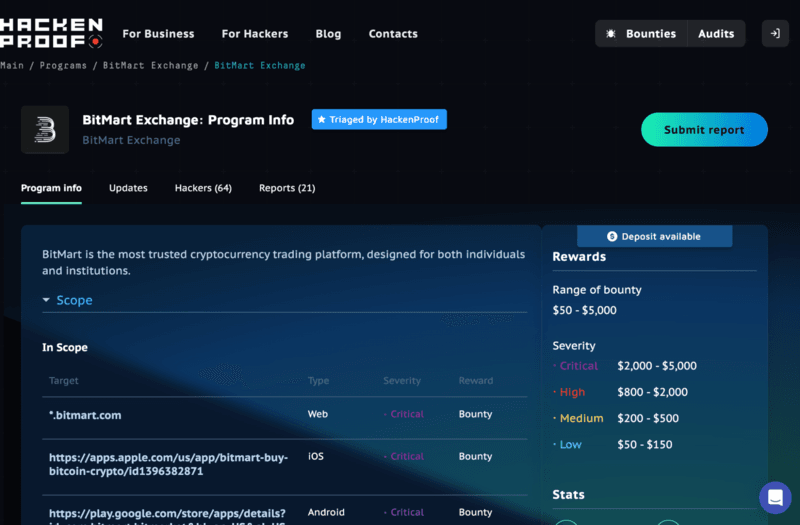The height and width of the screenshot is (525, 800).
Task: Click the $2,000 - $5,000 reward value
Action: (x=657, y=366)
